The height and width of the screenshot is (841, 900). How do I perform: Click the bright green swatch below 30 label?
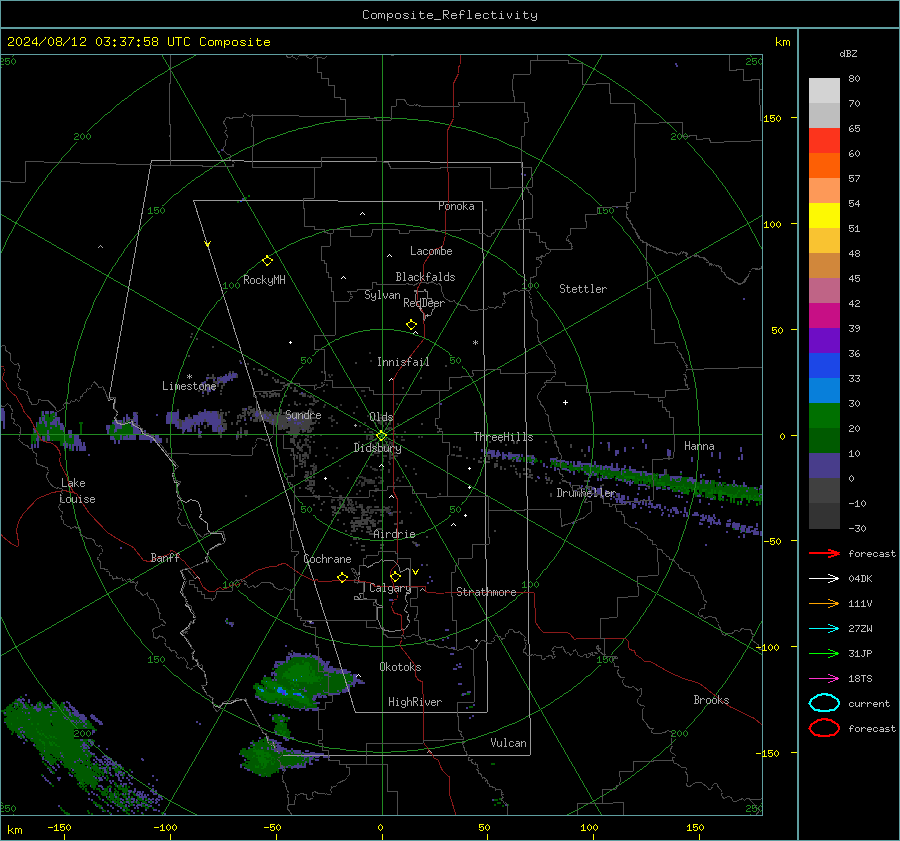pyautogui.click(x=824, y=416)
